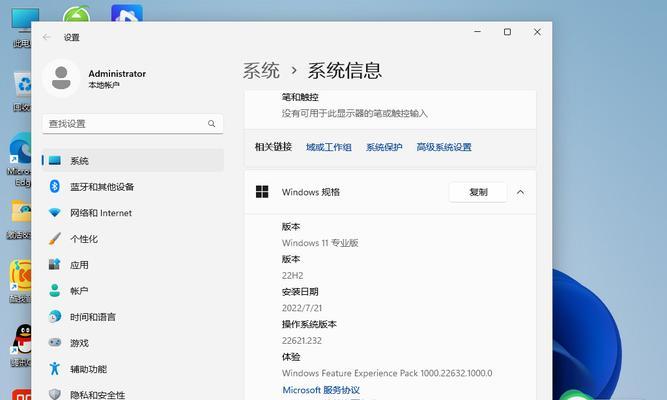The height and width of the screenshot is (400, 667).
Task: Click the back arrow in Settings
Action: point(46,37)
